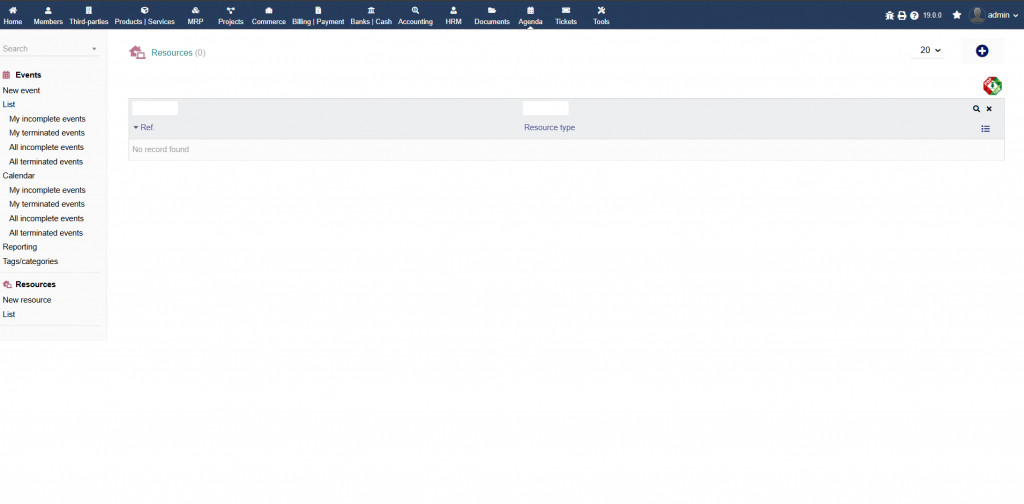Click the print page icon
This screenshot has height=504, width=1024.
click(902, 15)
